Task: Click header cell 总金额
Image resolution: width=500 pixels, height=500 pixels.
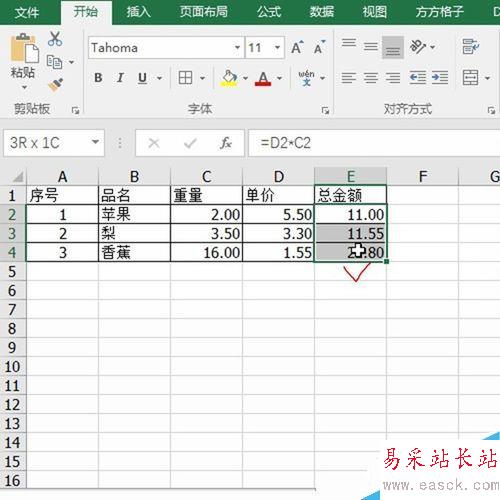Action: pos(351,195)
